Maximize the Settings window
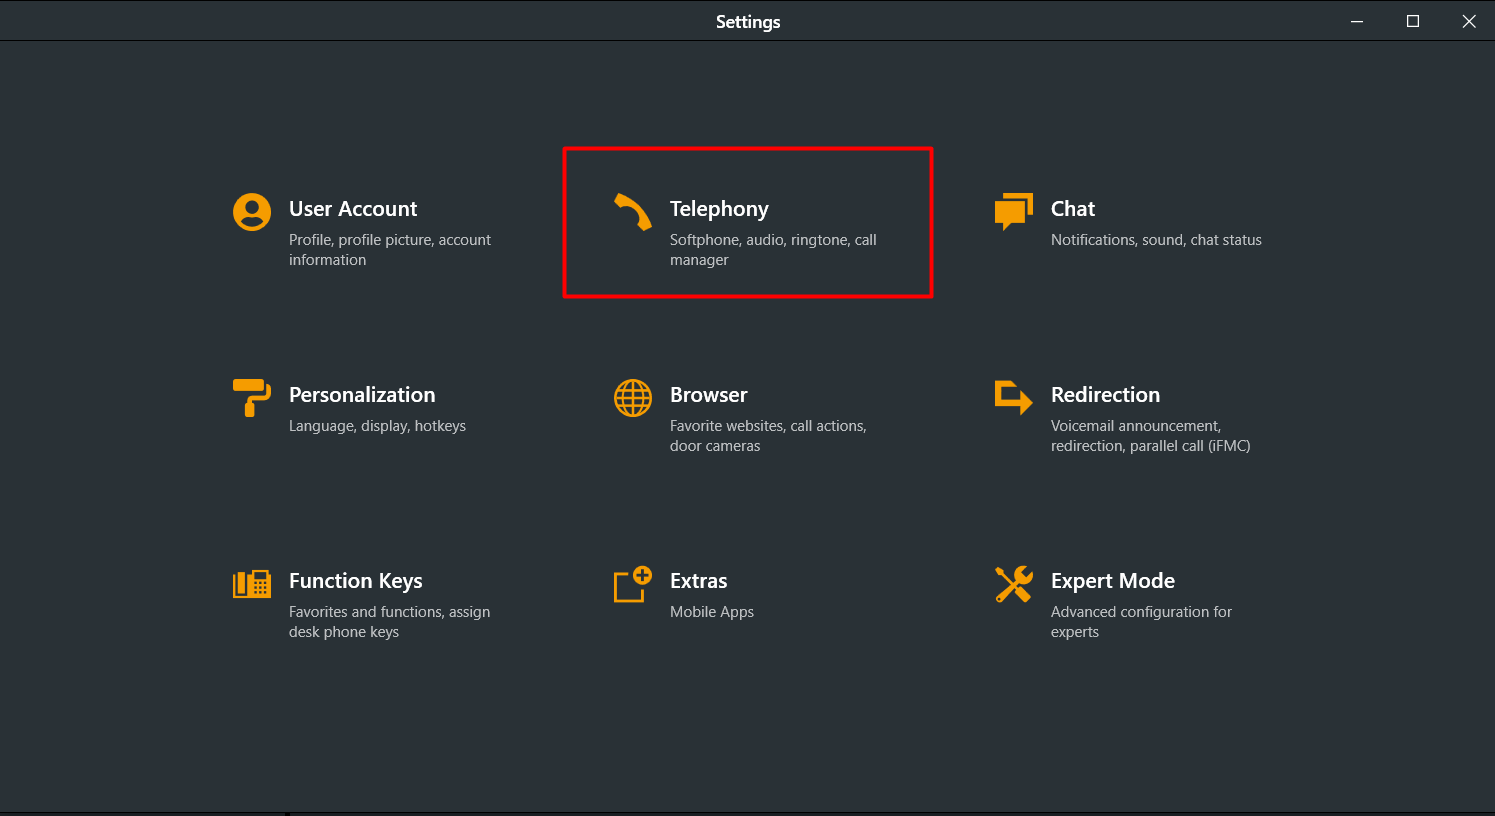 pos(1413,21)
